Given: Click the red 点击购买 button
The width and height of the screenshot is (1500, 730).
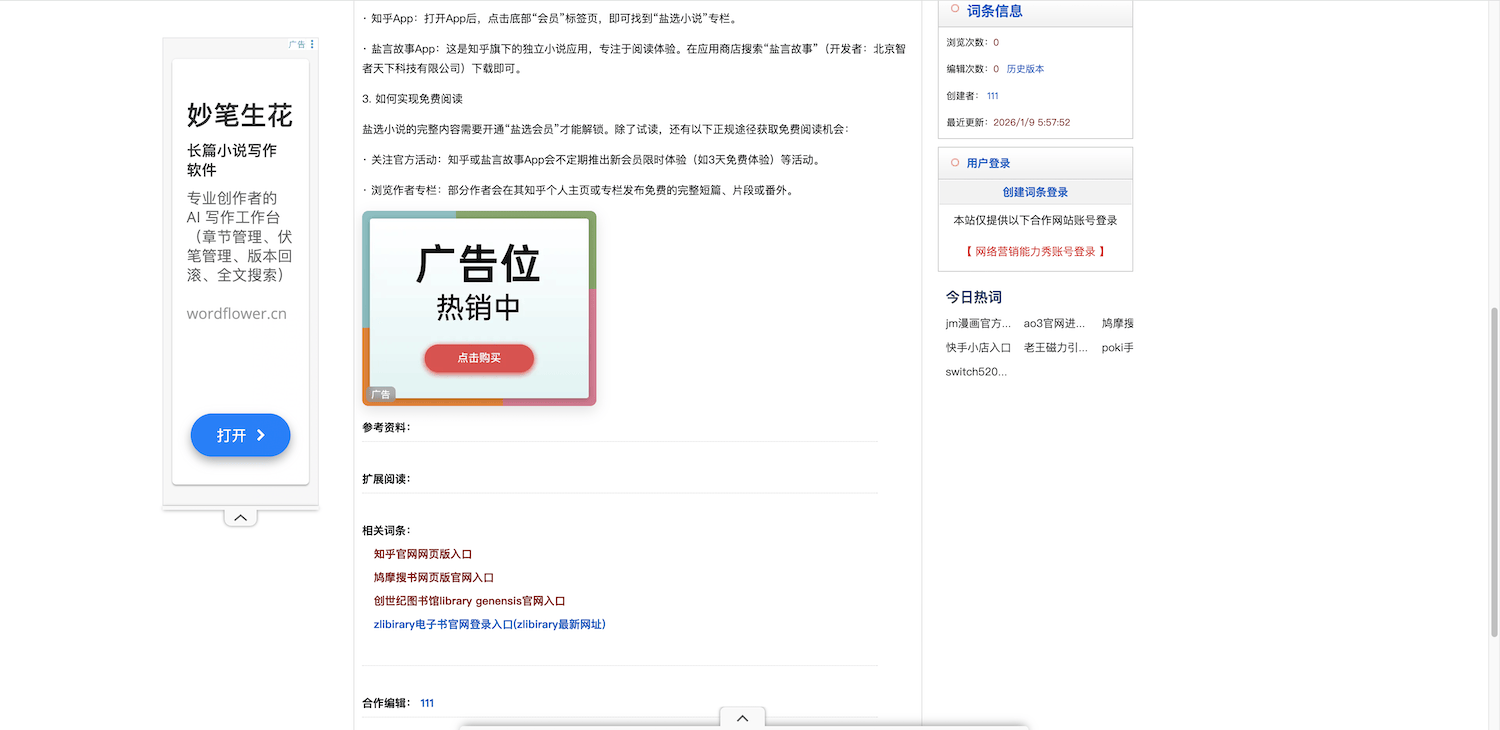Looking at the screenshot, I should [x=479, y=358].
